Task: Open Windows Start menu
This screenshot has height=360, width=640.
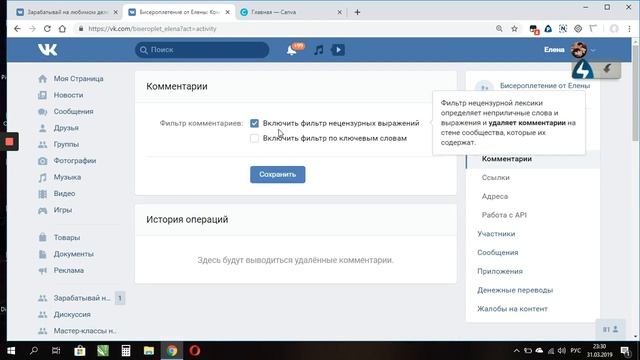Action: click(x=11, y=351)
